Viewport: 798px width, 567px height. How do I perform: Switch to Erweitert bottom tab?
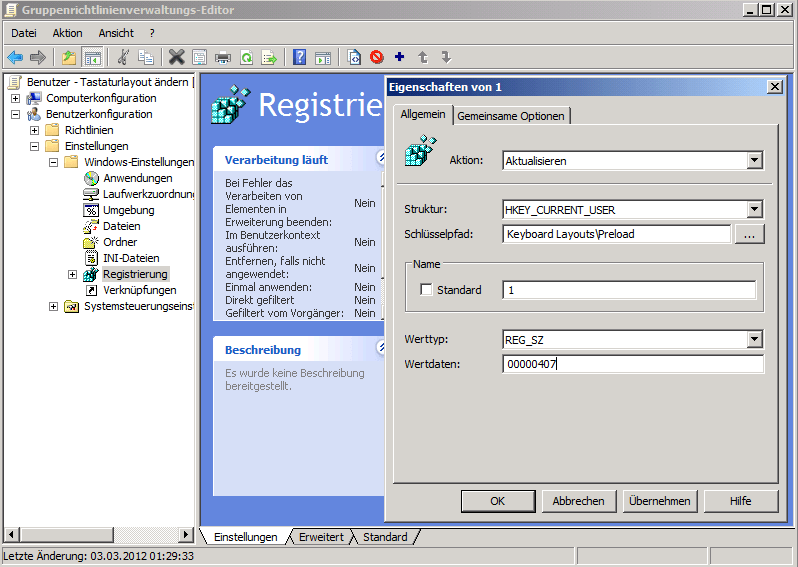[321, 537]
